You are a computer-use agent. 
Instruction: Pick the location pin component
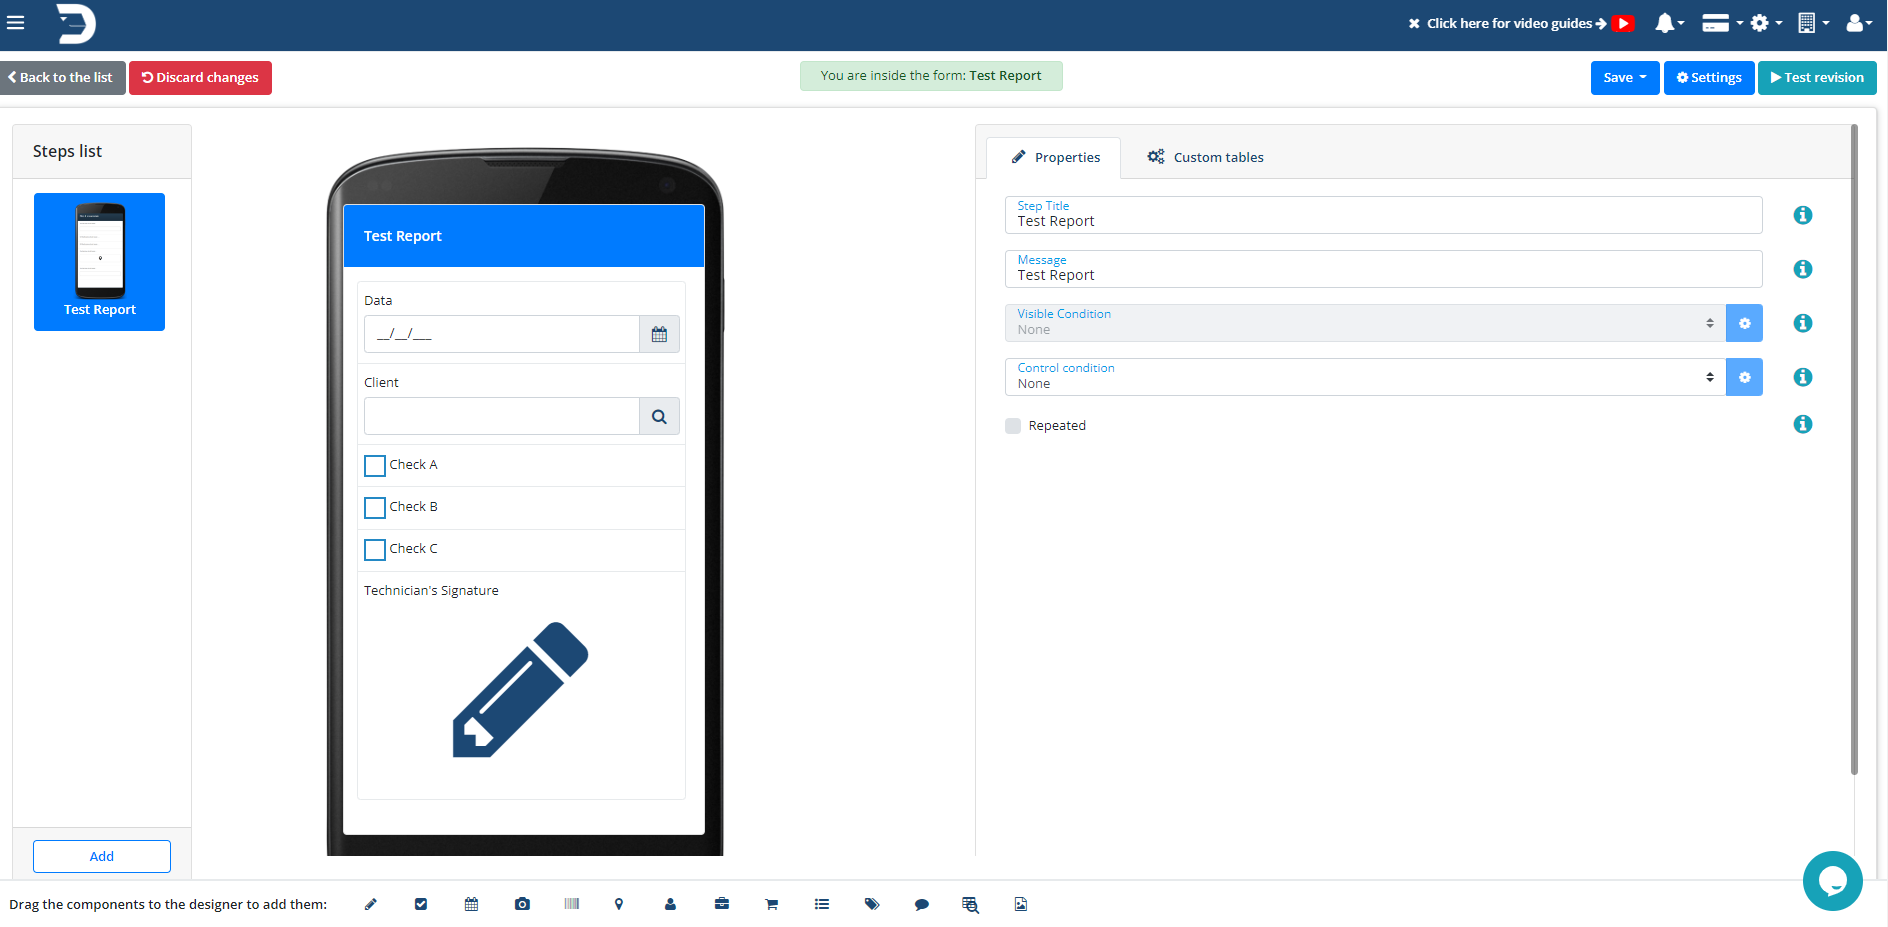click(x=619, y=904)
